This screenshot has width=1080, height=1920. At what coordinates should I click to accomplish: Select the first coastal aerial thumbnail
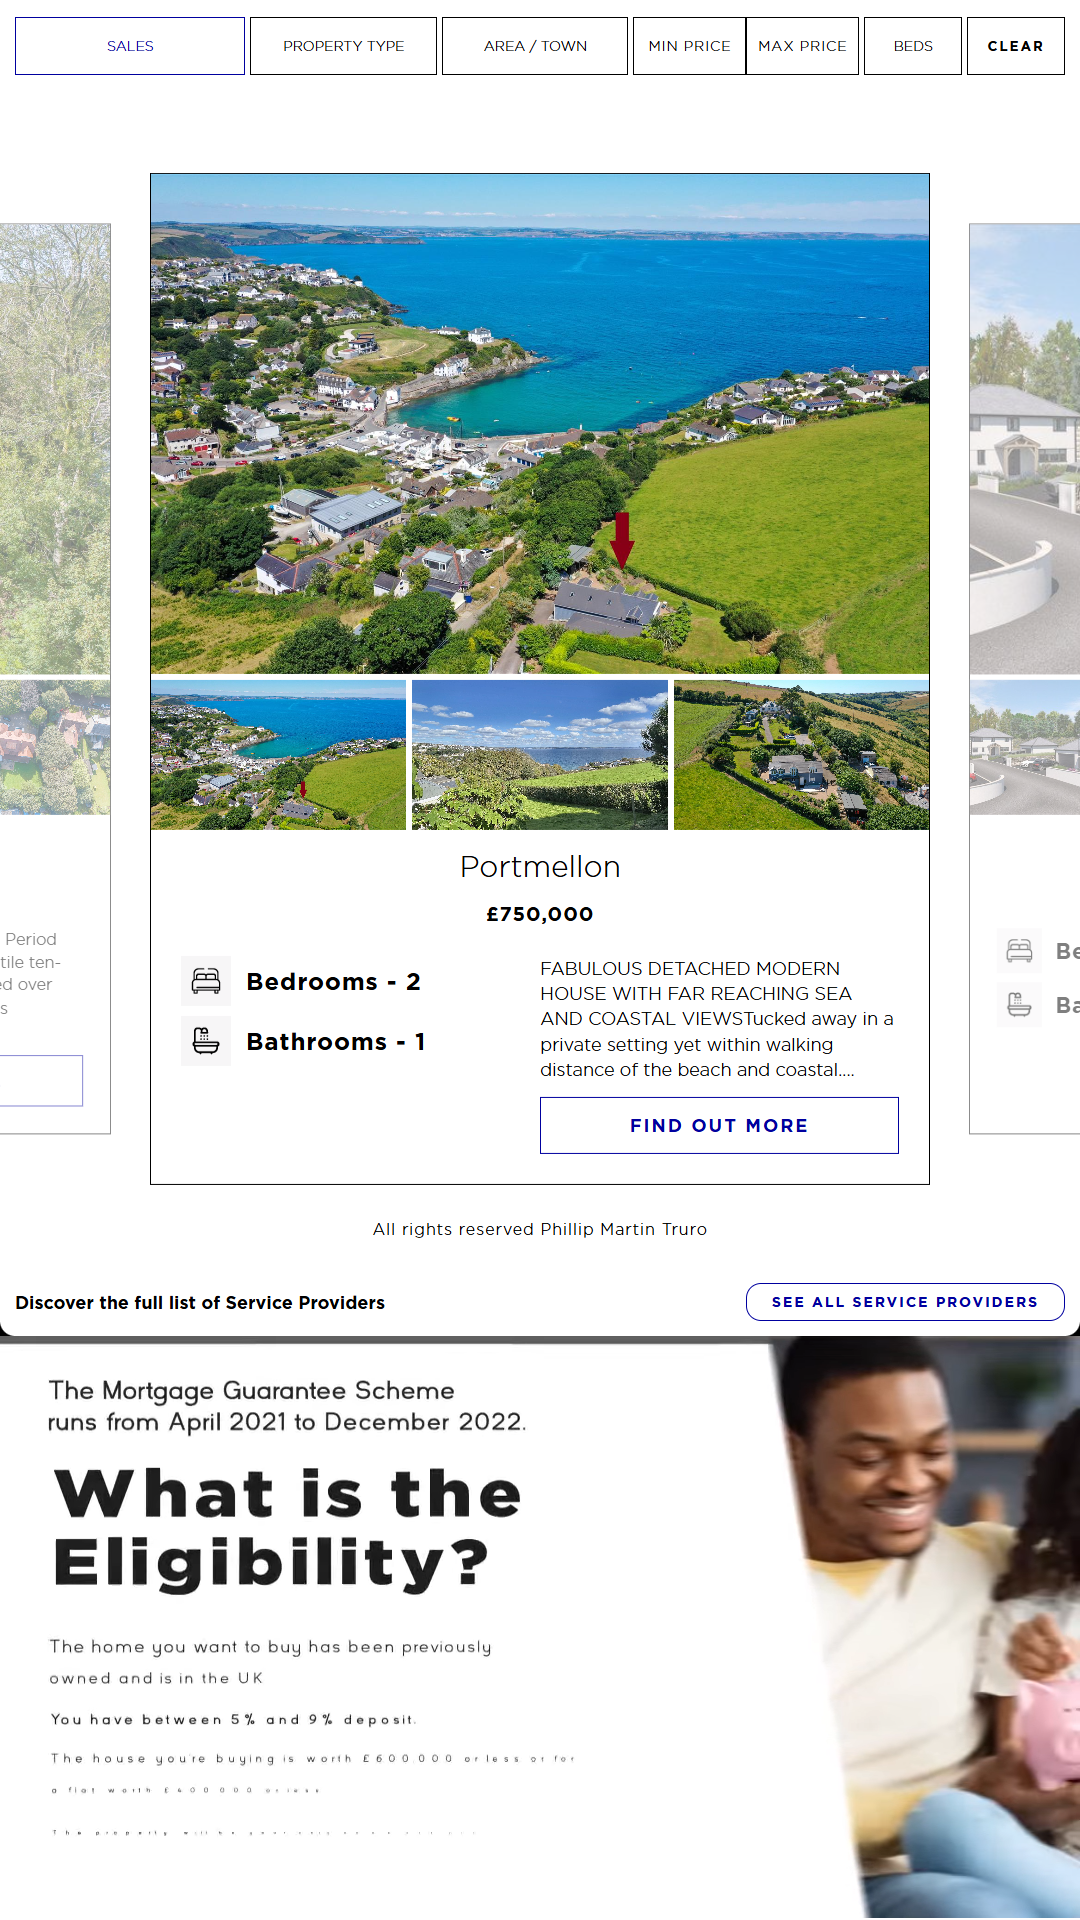click(x=278, y=755)
